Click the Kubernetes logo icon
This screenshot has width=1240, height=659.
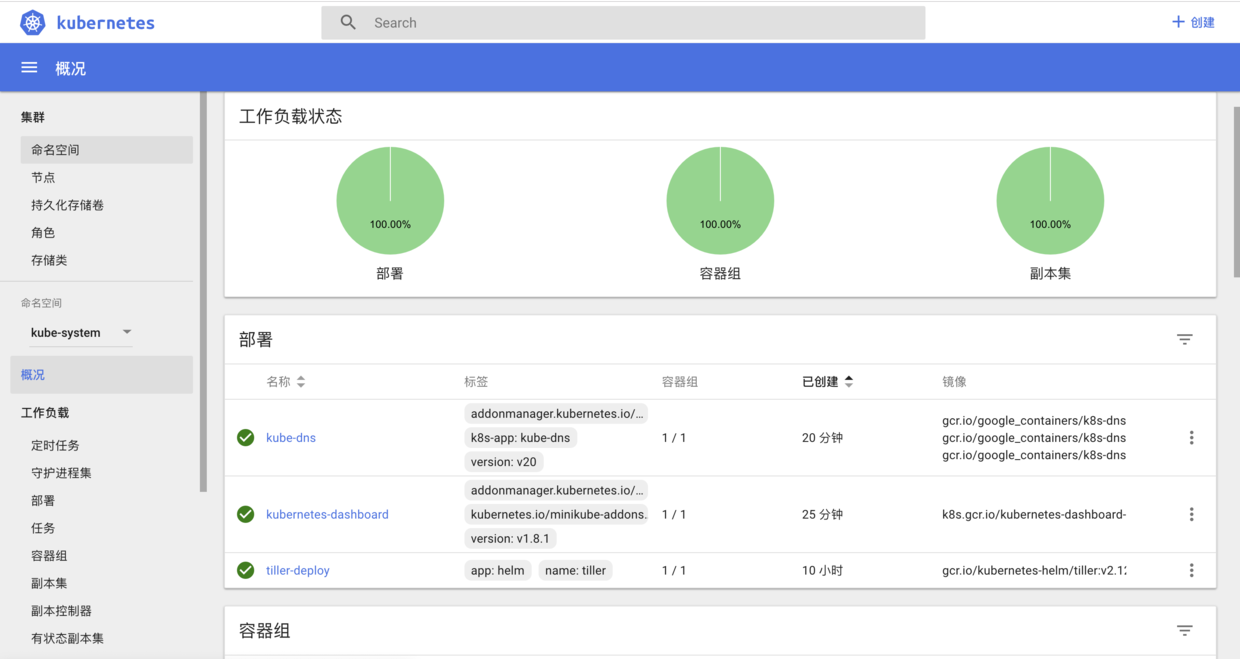[33, 22]
